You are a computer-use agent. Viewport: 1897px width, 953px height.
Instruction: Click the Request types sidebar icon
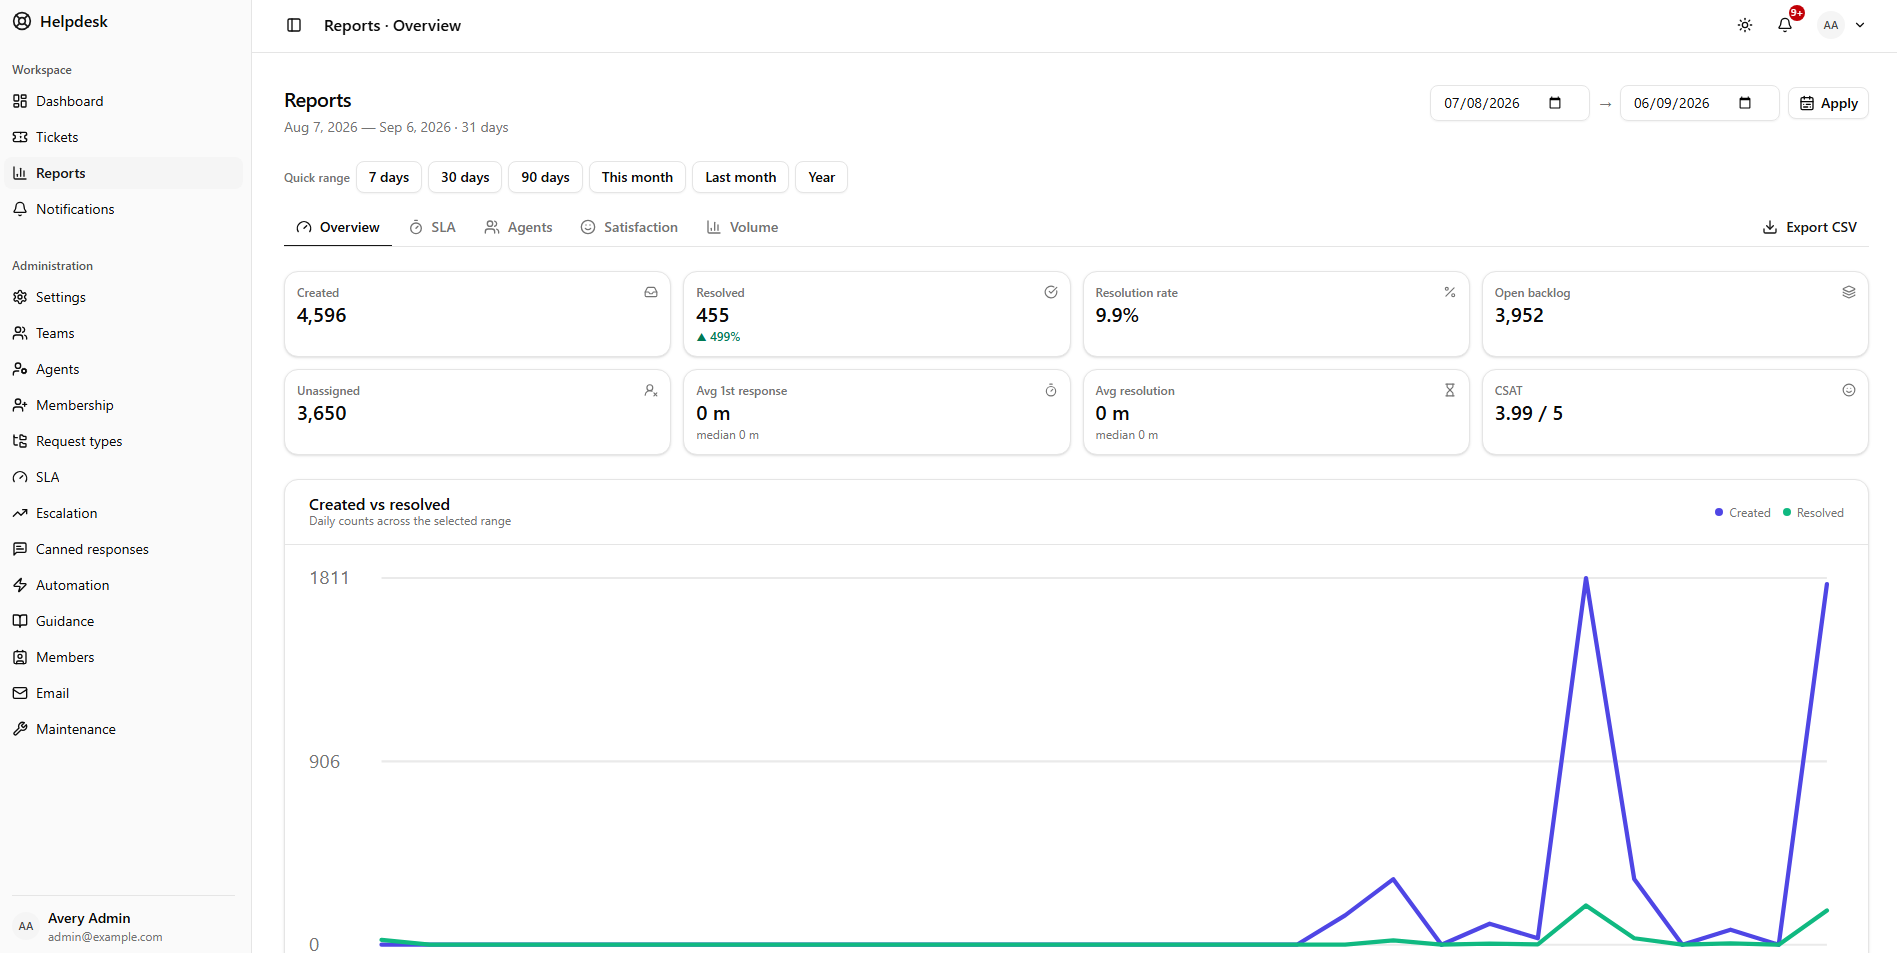[20, 441]
